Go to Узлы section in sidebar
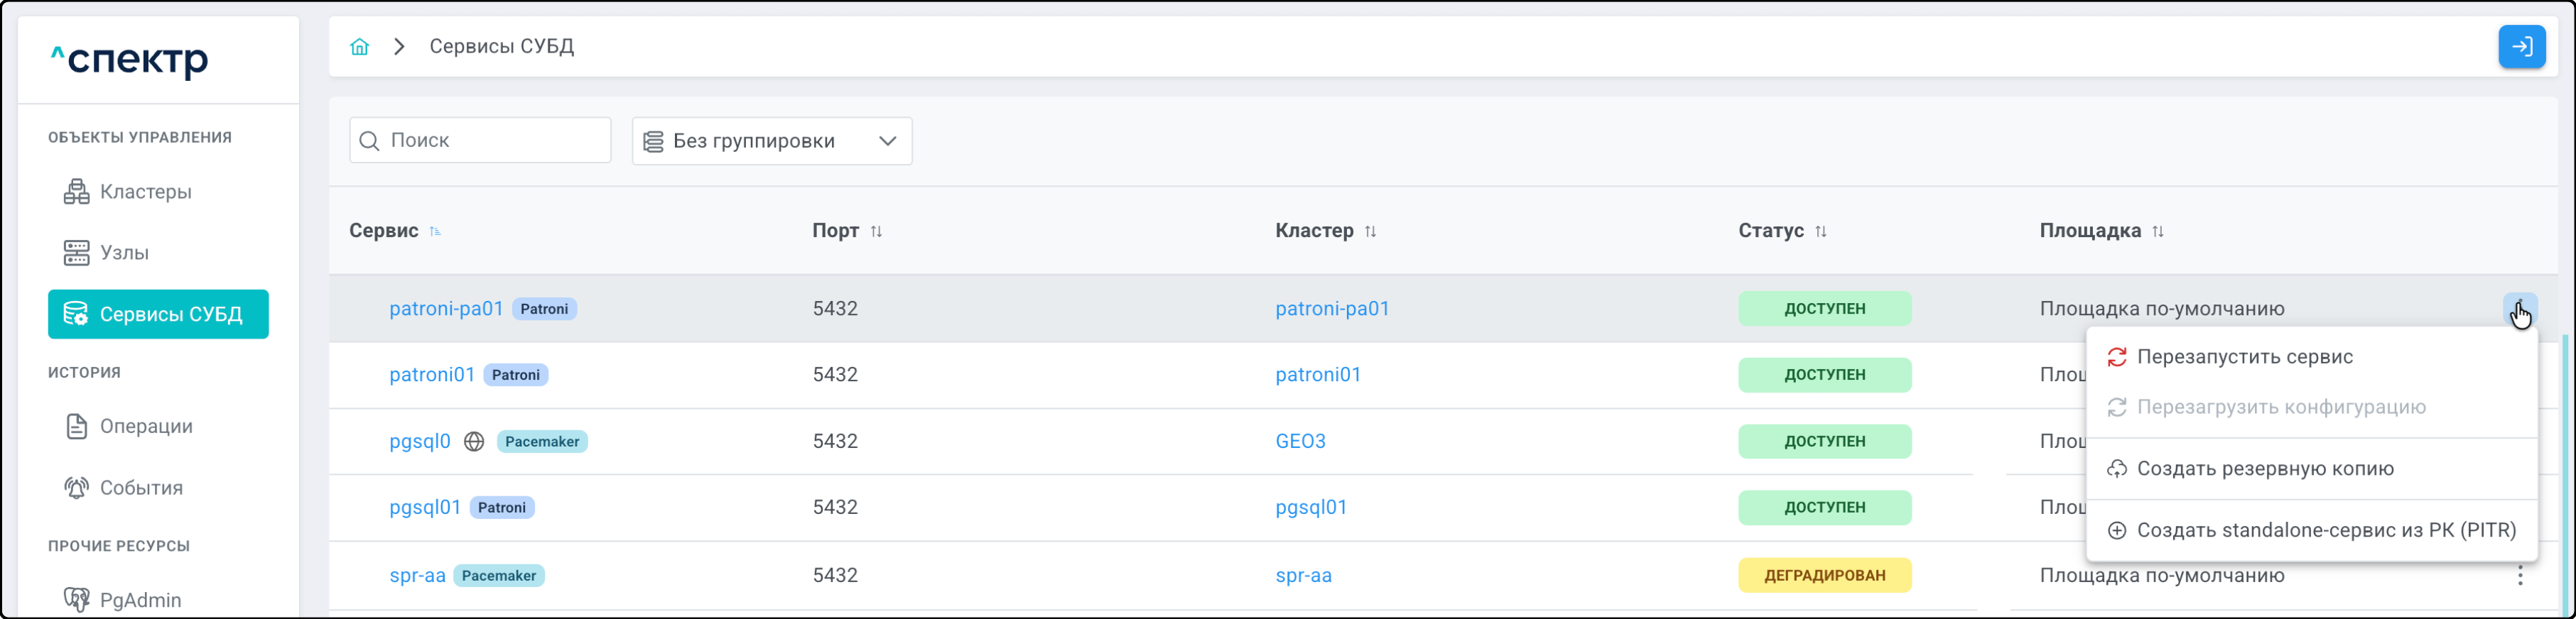This screenshot has width=2576, height=619. pyautogui.click(x=124, y=253)
